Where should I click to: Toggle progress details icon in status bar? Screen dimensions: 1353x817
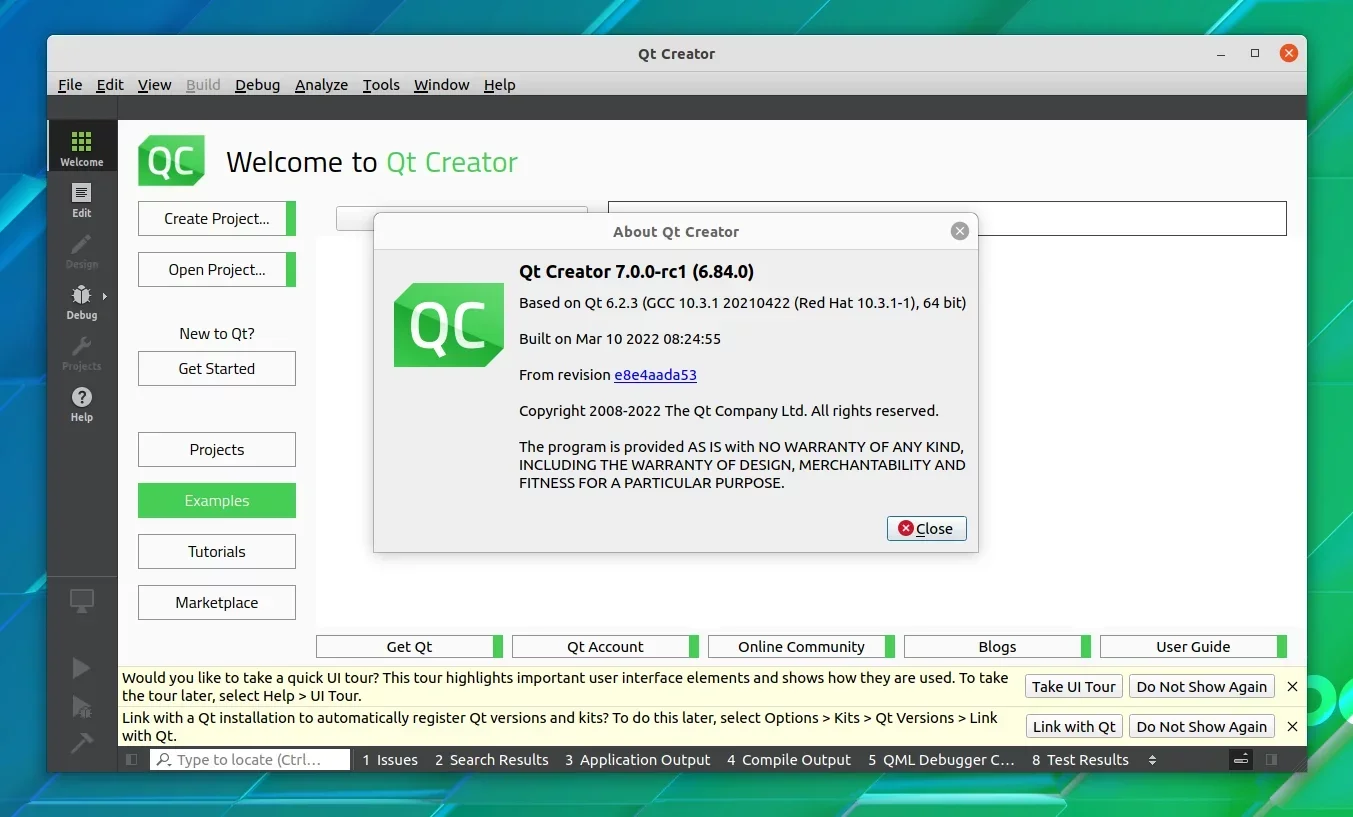1241,760
